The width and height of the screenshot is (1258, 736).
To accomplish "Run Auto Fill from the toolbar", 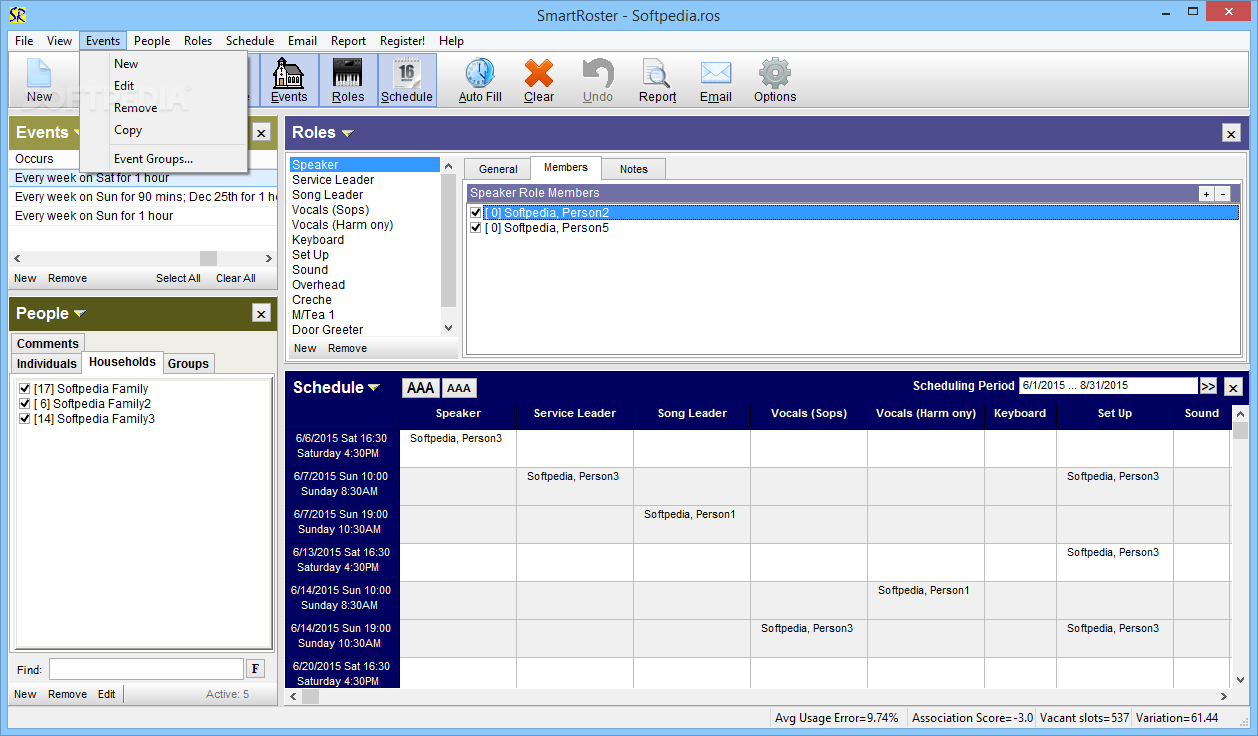I will click(x=480, y=80).
